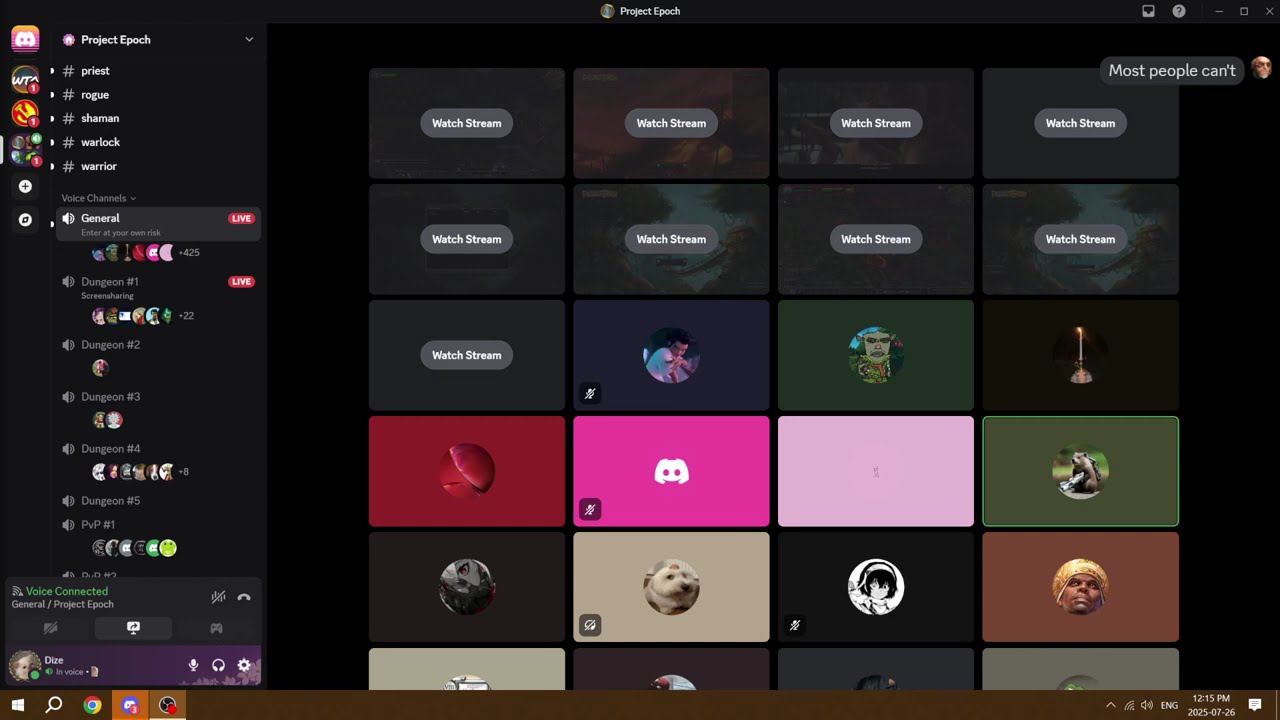
Task: Click the Discord taskbar icon
Action: pyautogui.click(x=130, y=705)
